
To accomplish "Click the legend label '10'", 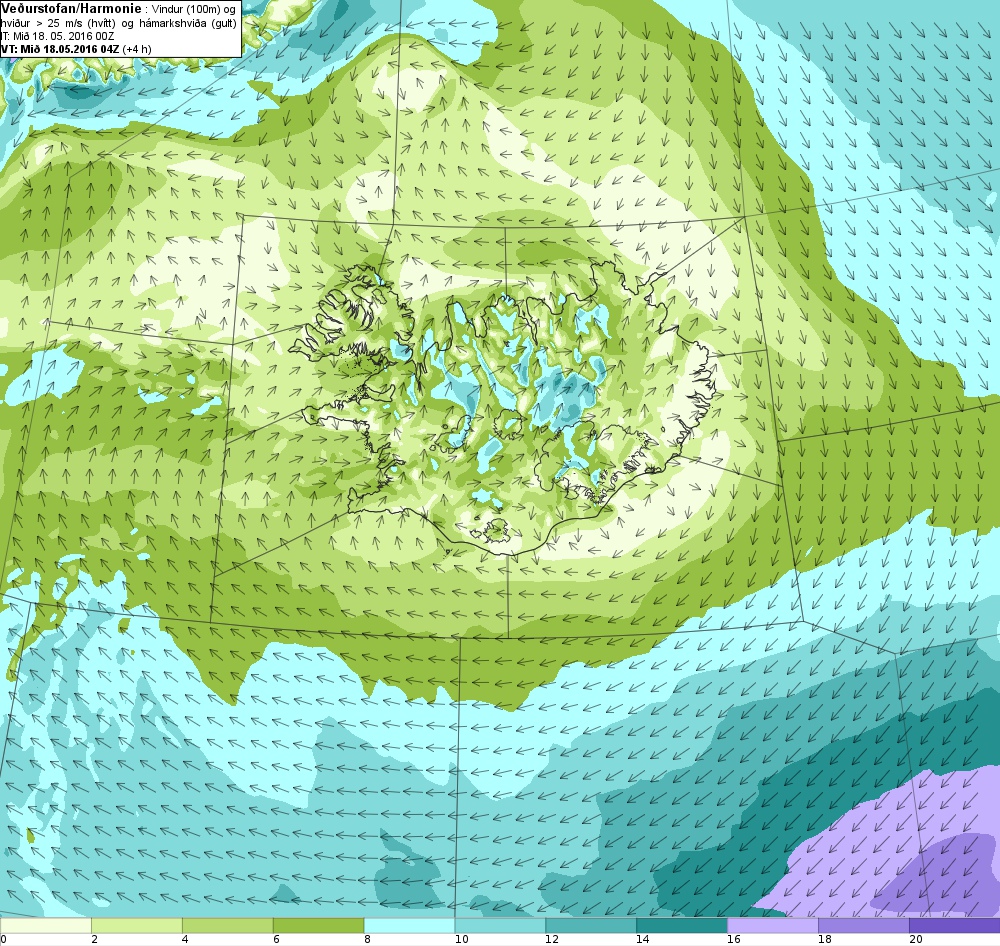I will [x=461, y=939].
